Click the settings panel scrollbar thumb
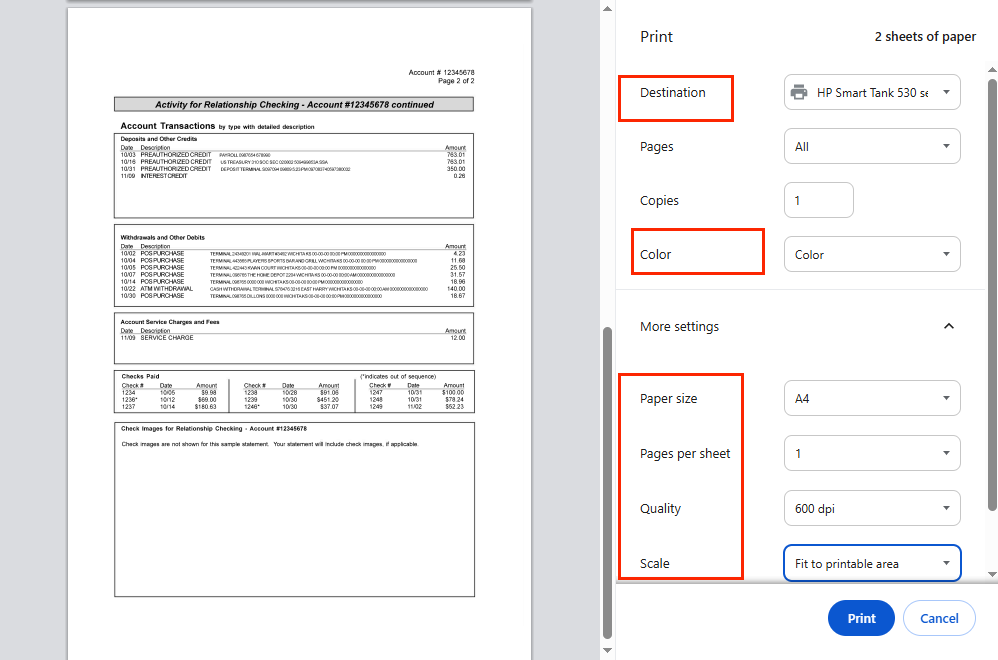The image size is (998, 660). 992,294
